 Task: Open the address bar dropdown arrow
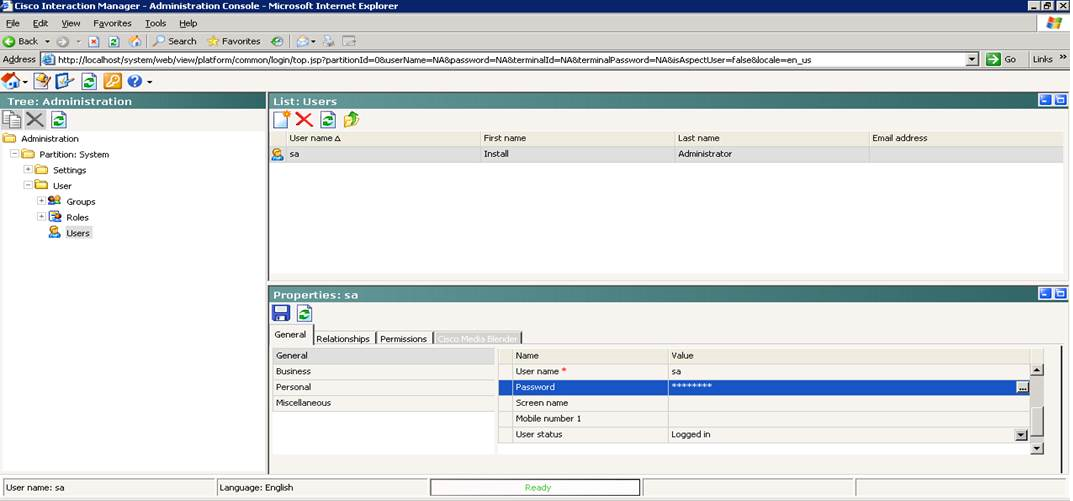pyautogui.click(x=972, y=60)
